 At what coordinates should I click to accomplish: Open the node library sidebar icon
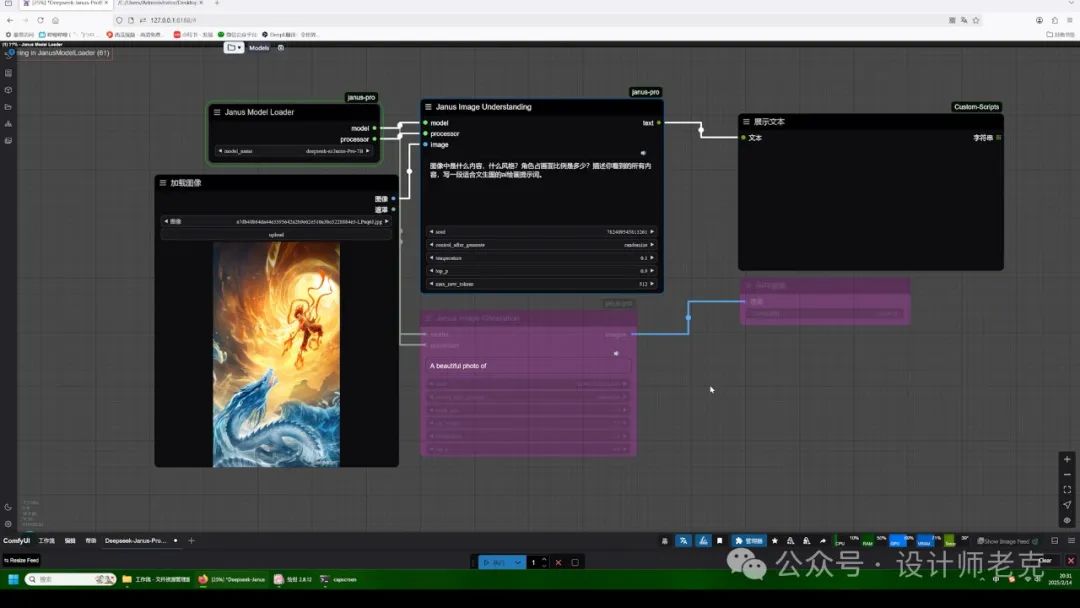tap(8, 73)
